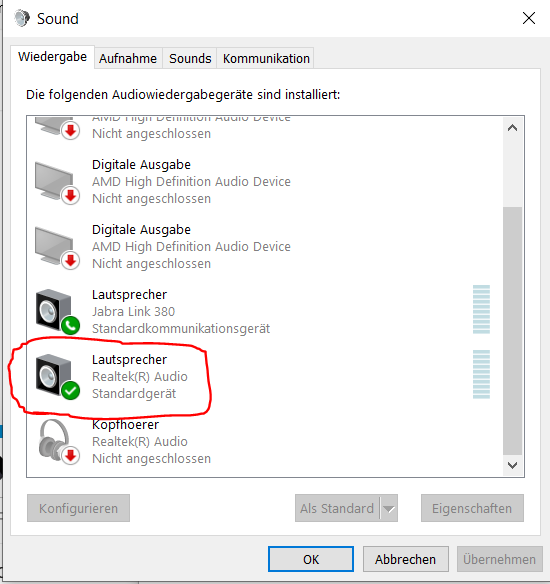550x584 pixels.
Task: Switch to the Sounds tab
Action: click(x=190, y=58)
